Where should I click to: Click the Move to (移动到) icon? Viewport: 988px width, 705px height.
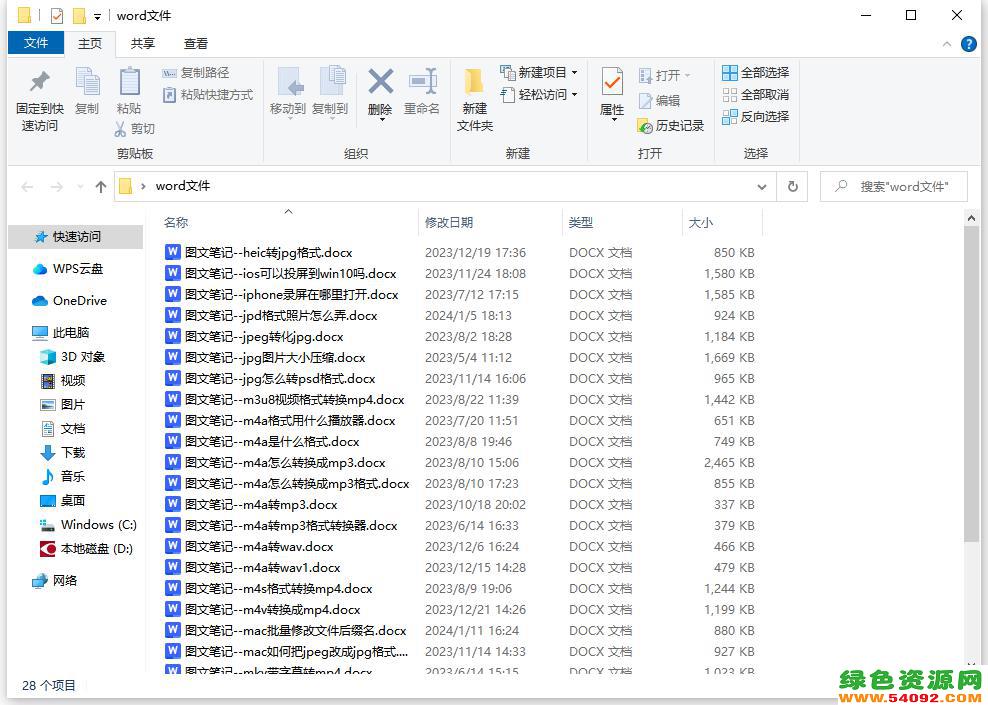(x=290, y=81)
